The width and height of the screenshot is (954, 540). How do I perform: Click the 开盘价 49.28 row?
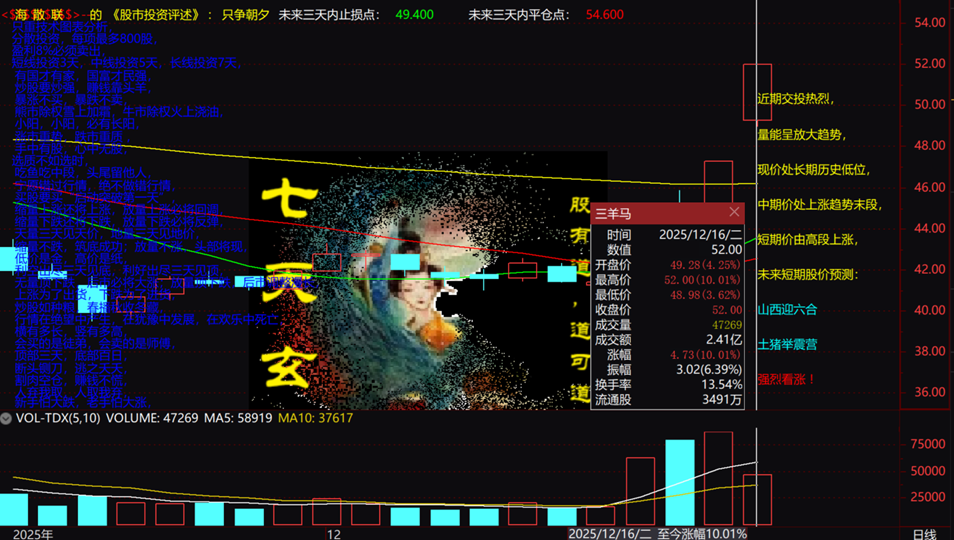click(667, 265)
